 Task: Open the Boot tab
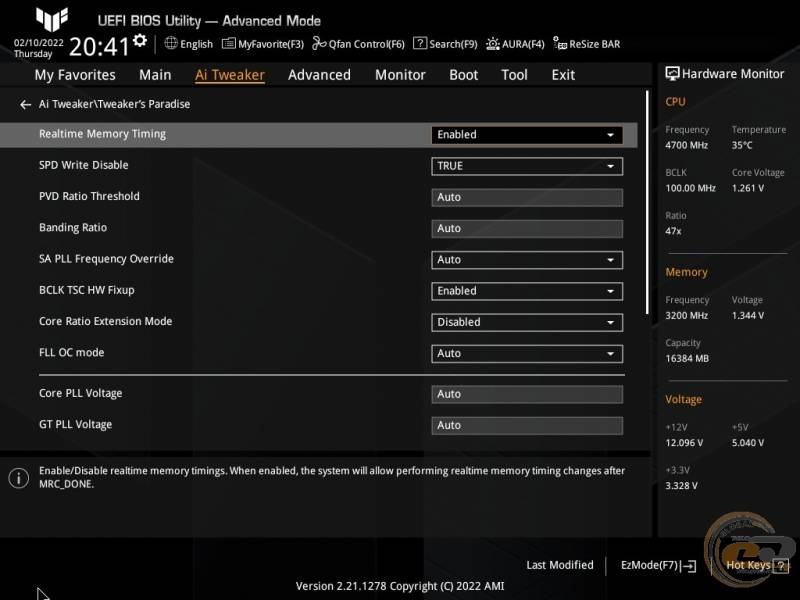(x=463, y=75)
